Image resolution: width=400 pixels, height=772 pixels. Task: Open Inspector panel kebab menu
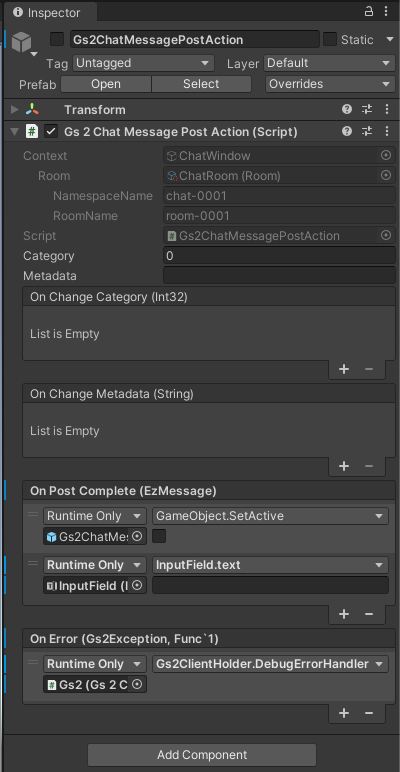(x=386, y=12)
